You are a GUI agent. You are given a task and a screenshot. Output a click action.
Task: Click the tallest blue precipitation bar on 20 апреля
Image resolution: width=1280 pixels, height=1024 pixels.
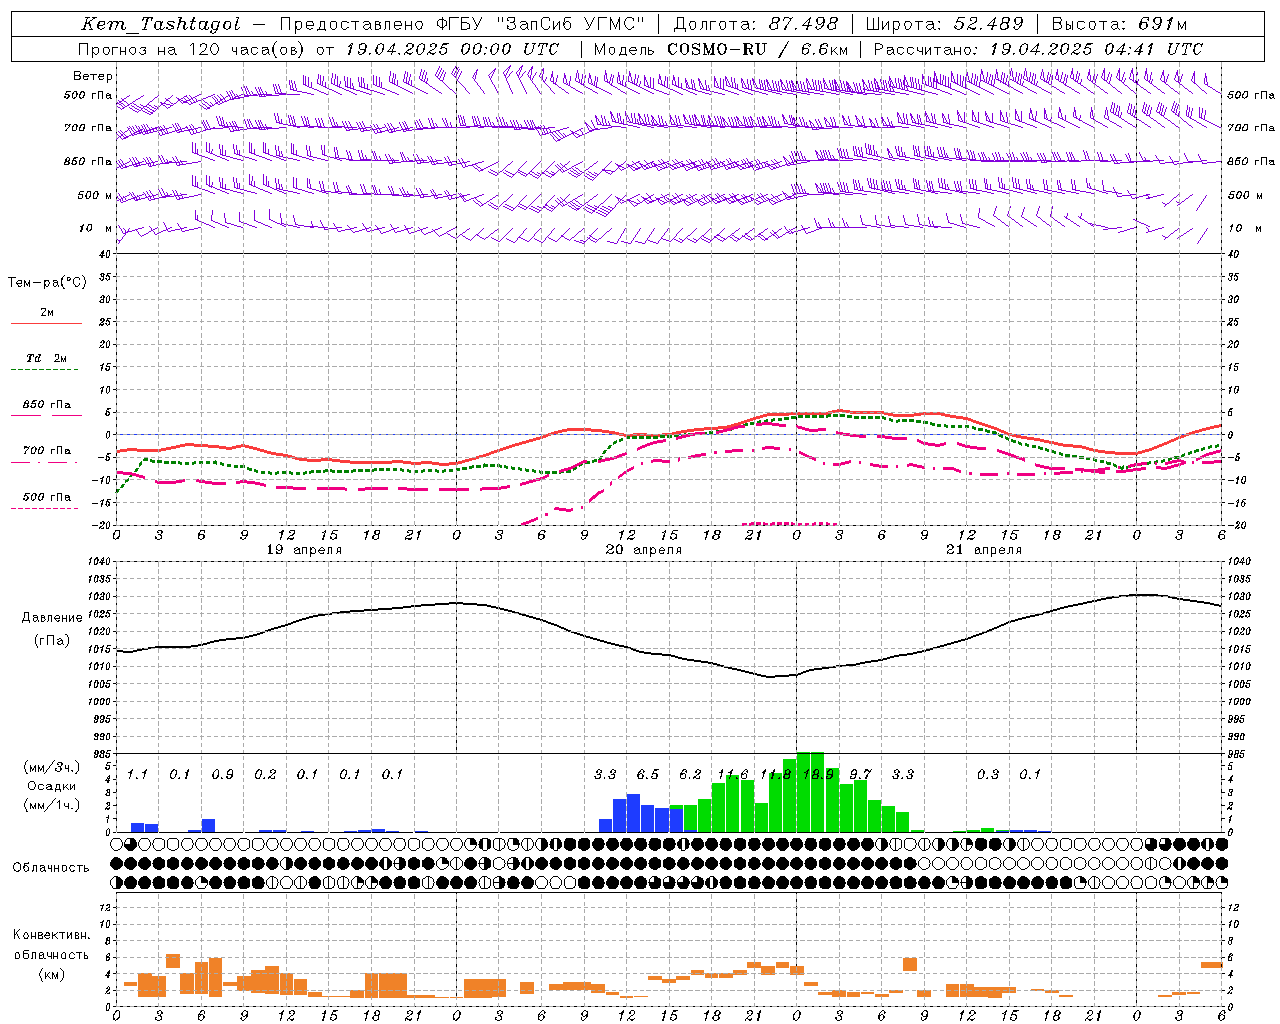(633, 813)
